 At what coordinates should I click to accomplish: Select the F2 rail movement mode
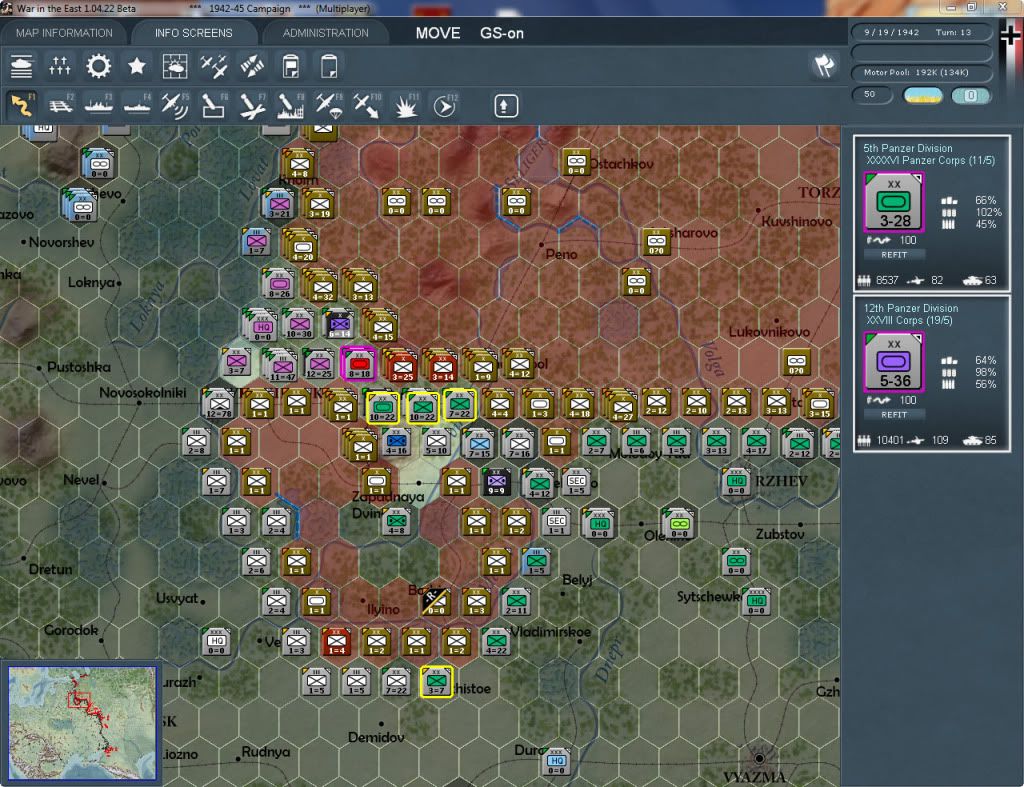point(61,105)
